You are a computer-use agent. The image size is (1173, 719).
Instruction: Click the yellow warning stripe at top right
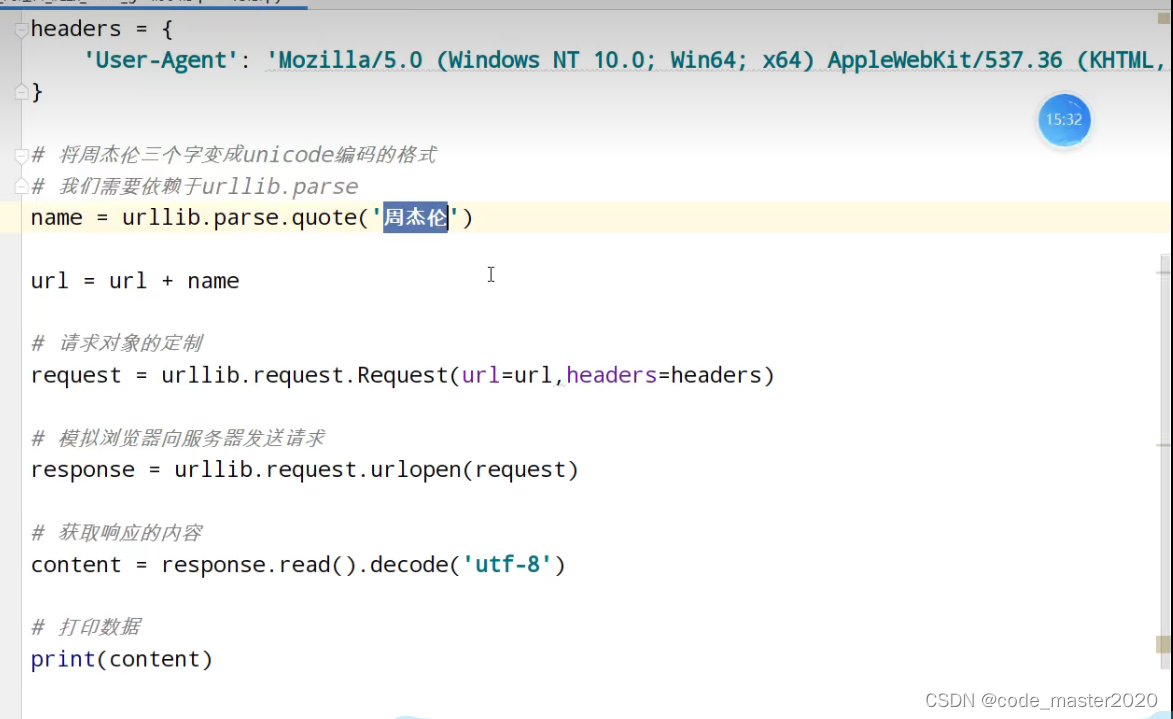[x=1163, y=18]
